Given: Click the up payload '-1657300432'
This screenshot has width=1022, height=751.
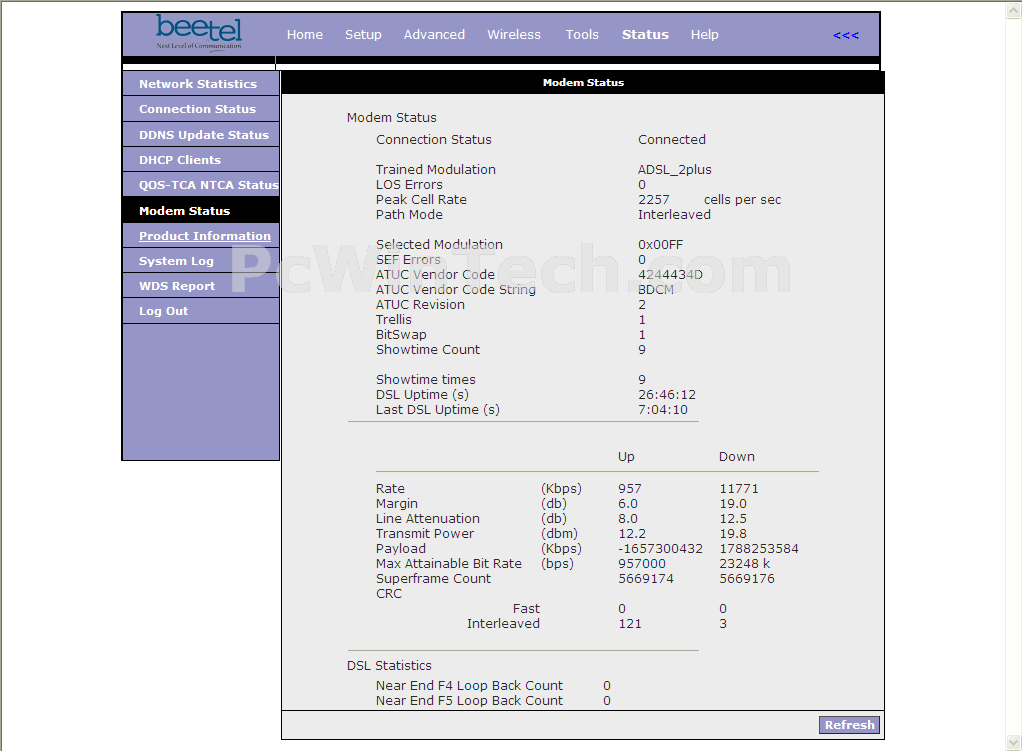Looking at the screenshot, I should pos(660,548).
